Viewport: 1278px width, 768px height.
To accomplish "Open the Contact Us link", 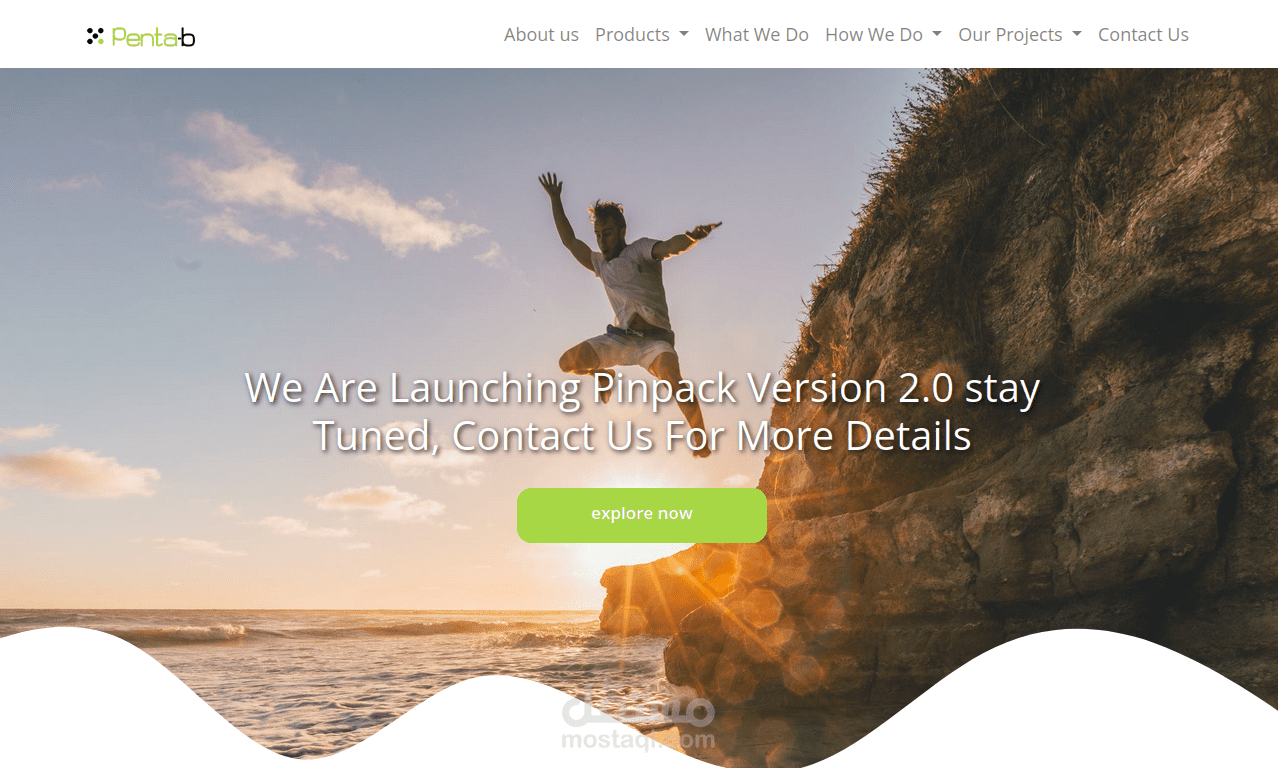I will [x=1143, y=34].
